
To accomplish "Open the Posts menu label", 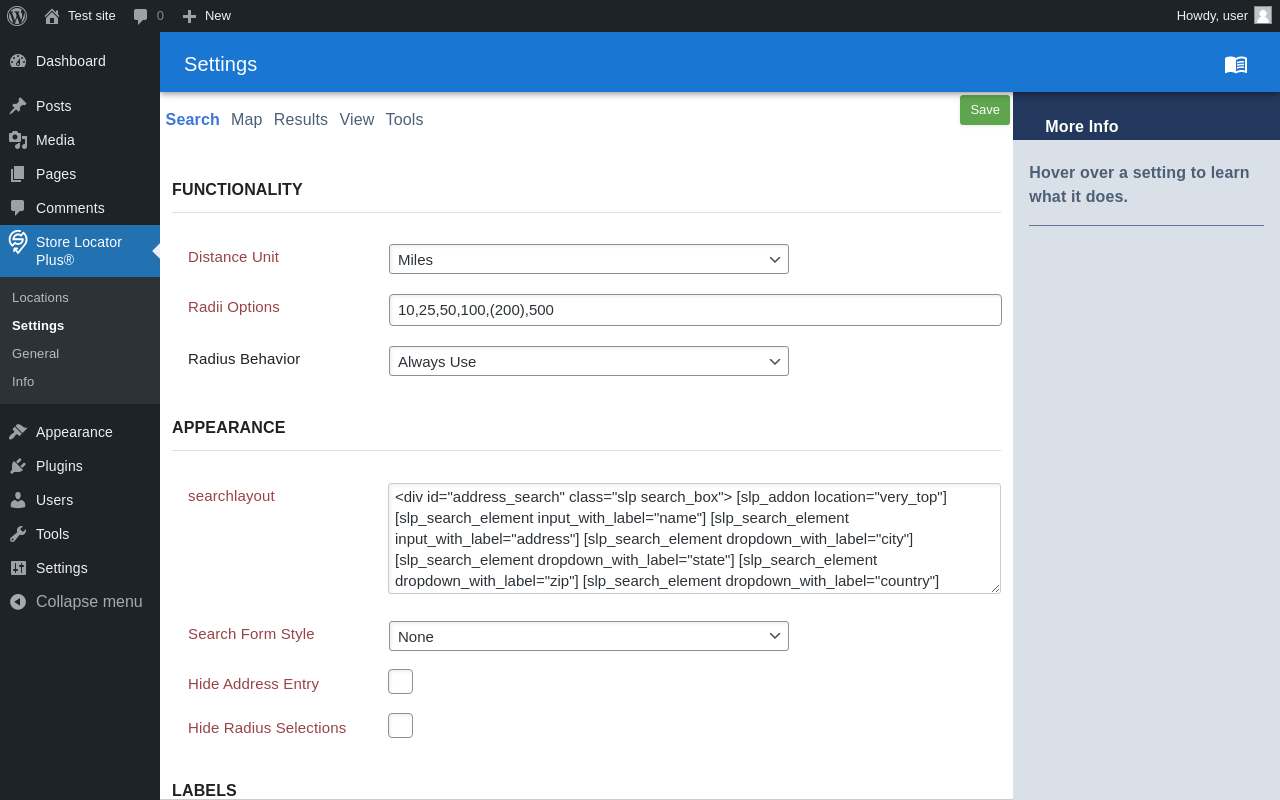I will [54, 106].
